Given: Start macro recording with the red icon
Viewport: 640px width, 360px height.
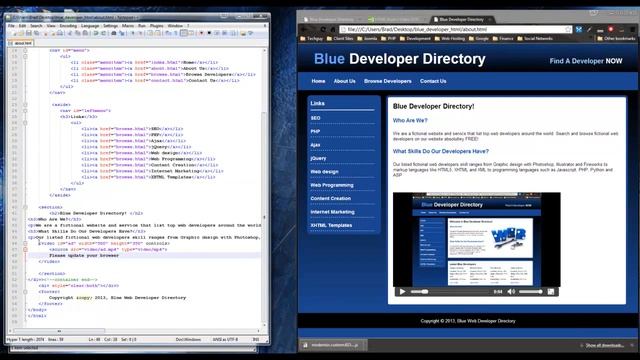Looking at the screenshot, I should click(x=202, y=33).
